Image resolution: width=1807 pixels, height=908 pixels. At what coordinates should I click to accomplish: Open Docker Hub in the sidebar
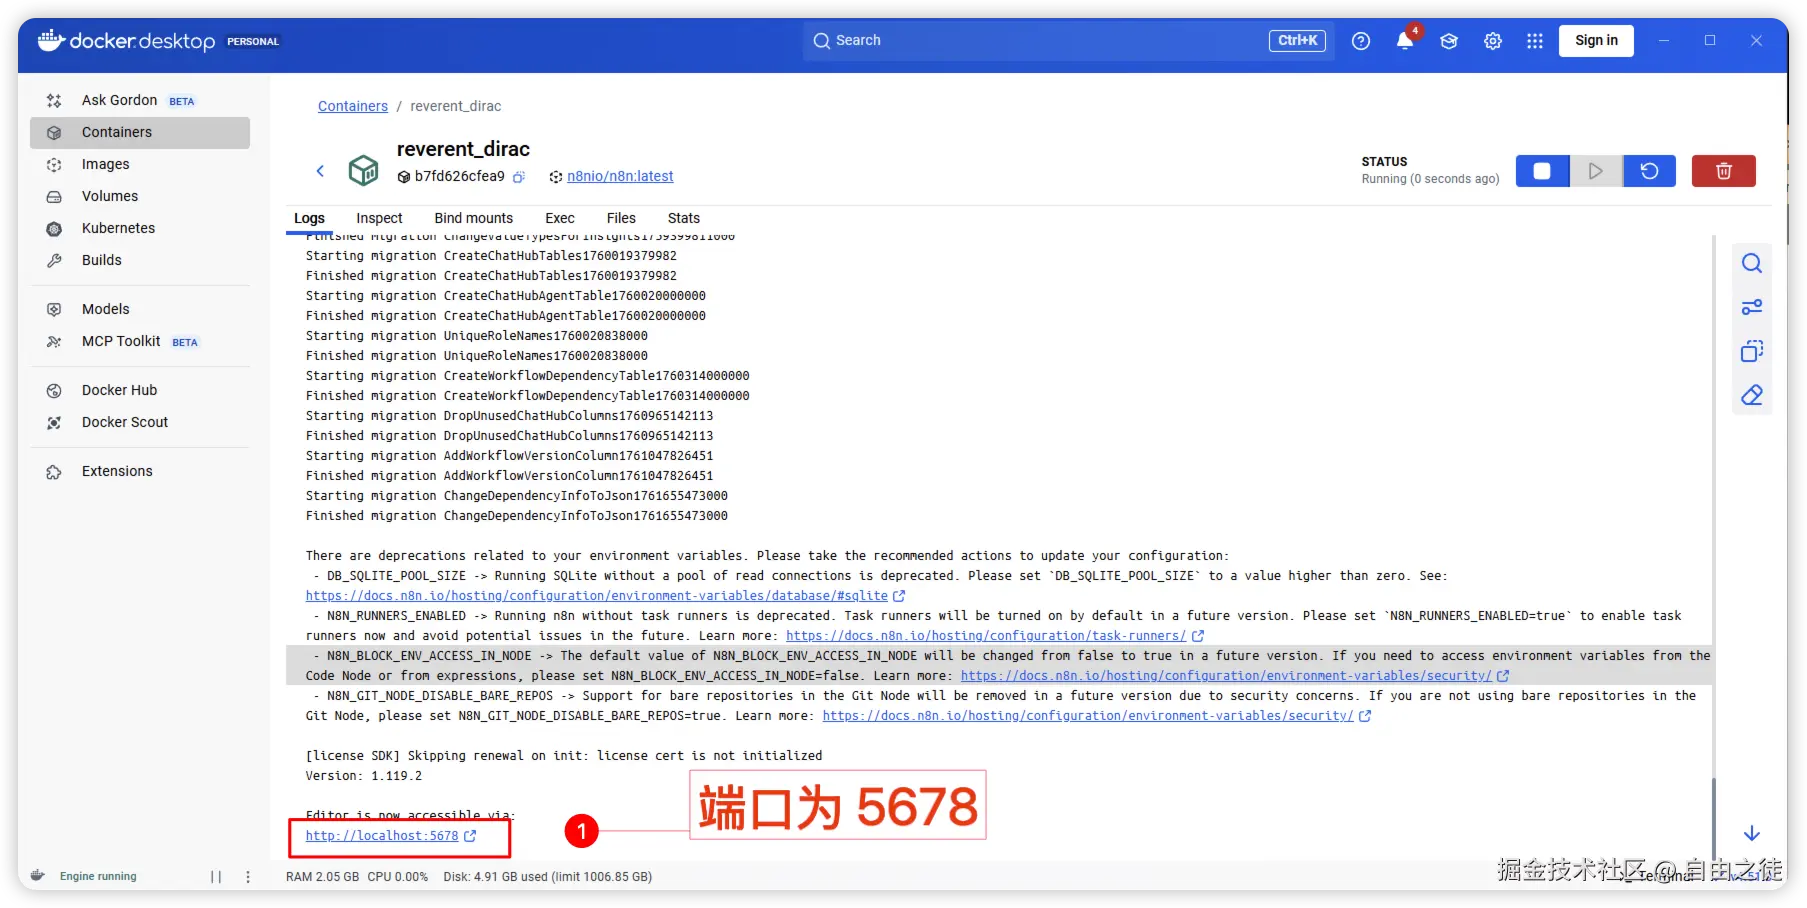point(140,390)
